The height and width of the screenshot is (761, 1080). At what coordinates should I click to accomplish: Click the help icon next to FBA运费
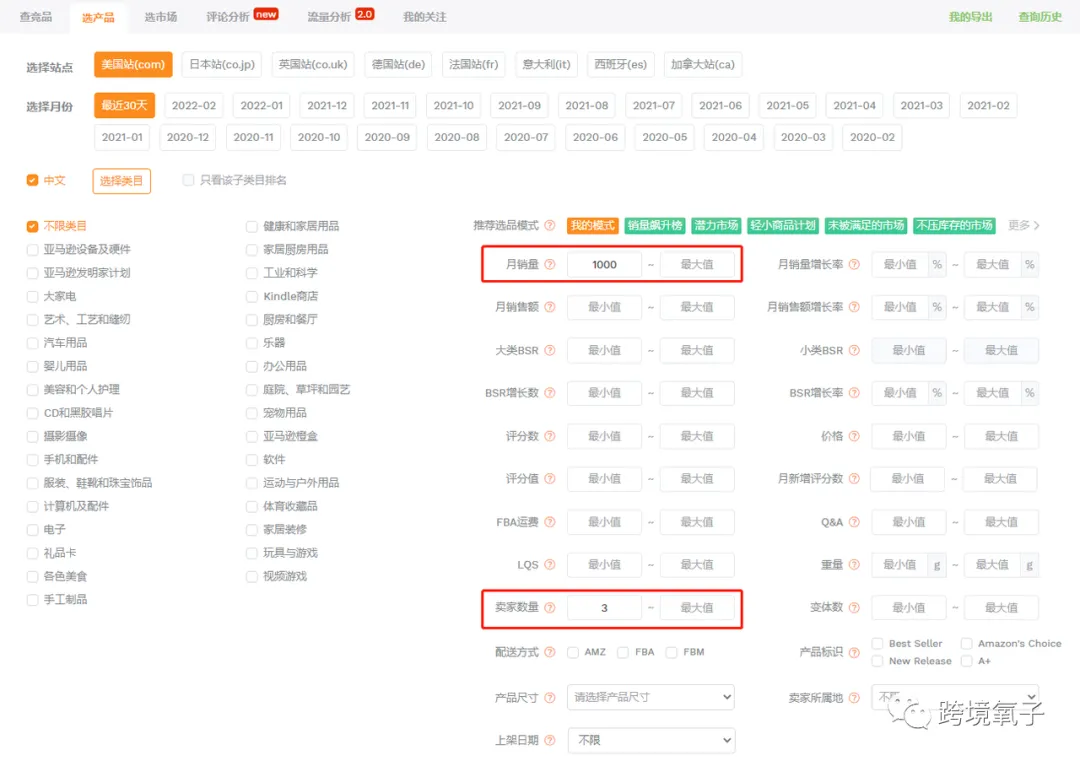coord(550,522)
